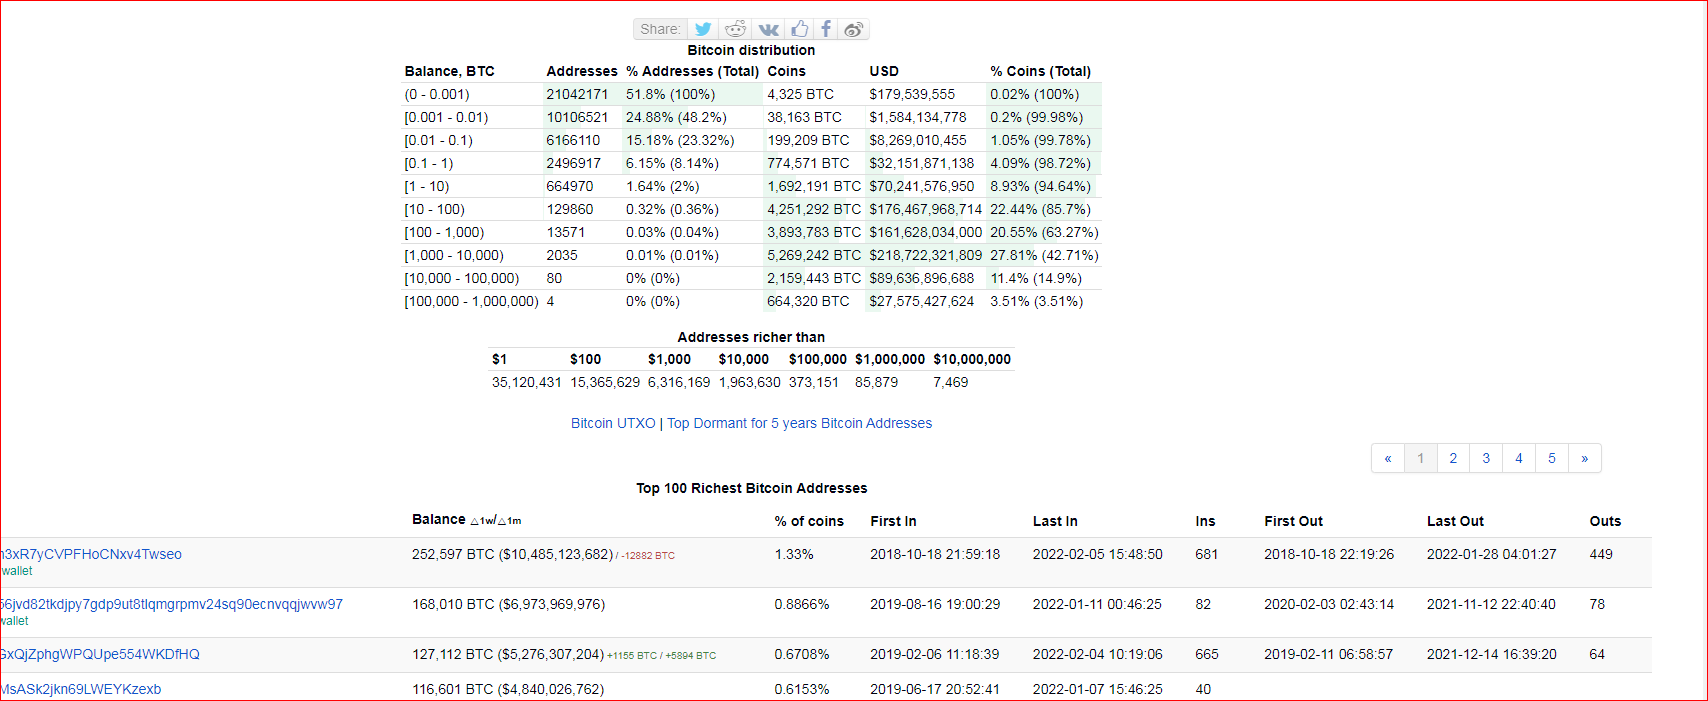Click the 5,269,242 BTC coins cell

814,255
